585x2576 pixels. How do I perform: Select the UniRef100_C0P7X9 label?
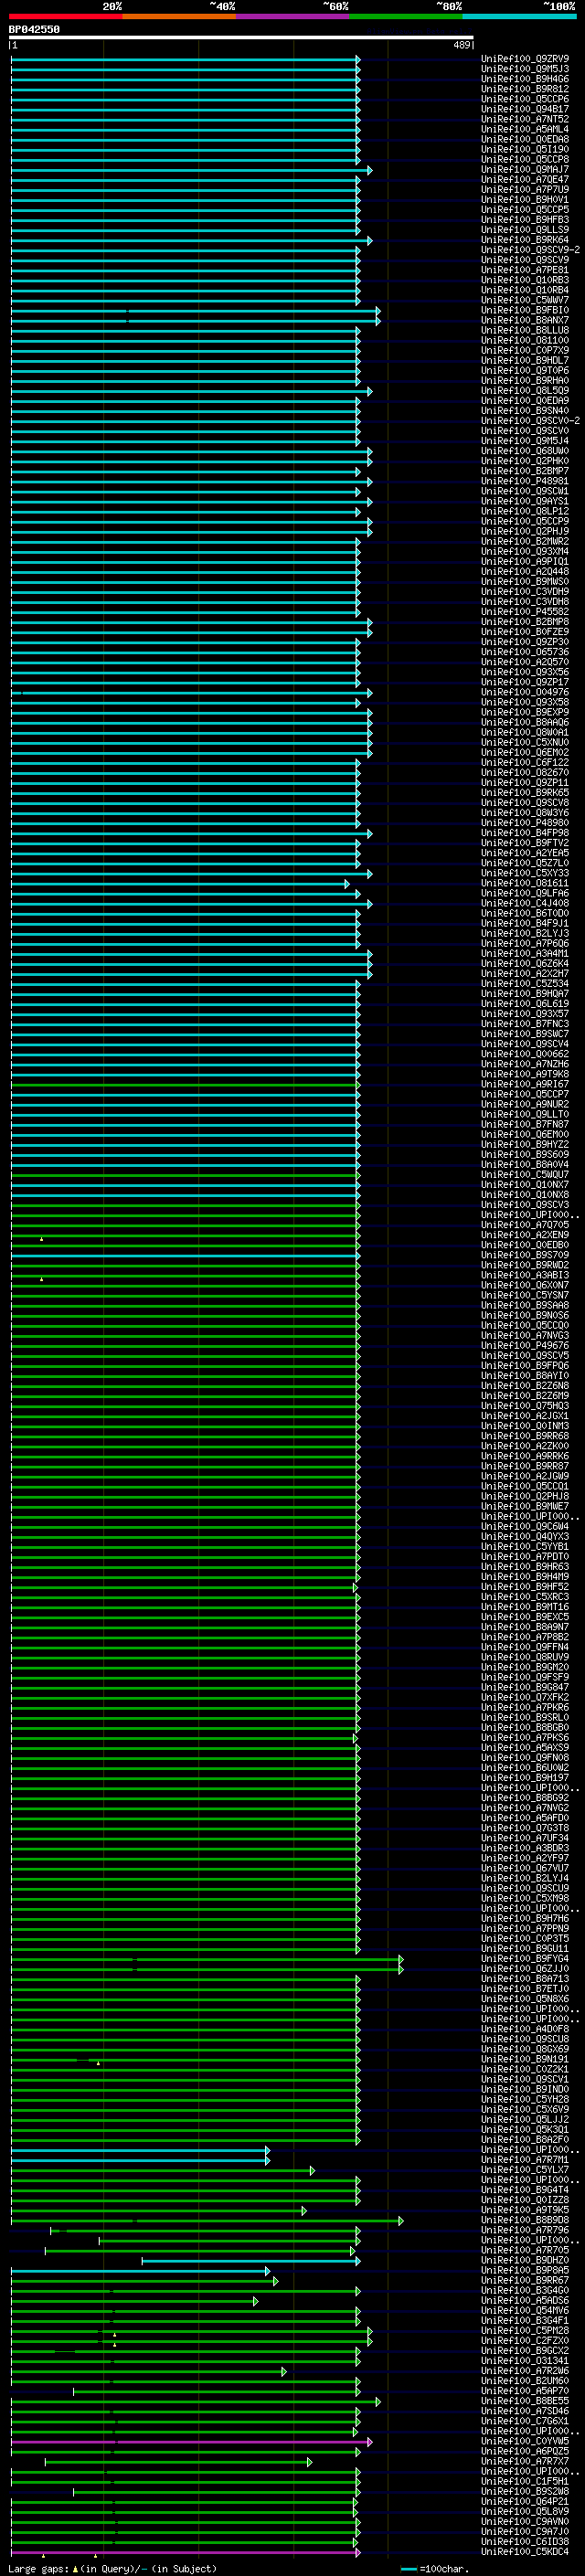tap(525, 351)
